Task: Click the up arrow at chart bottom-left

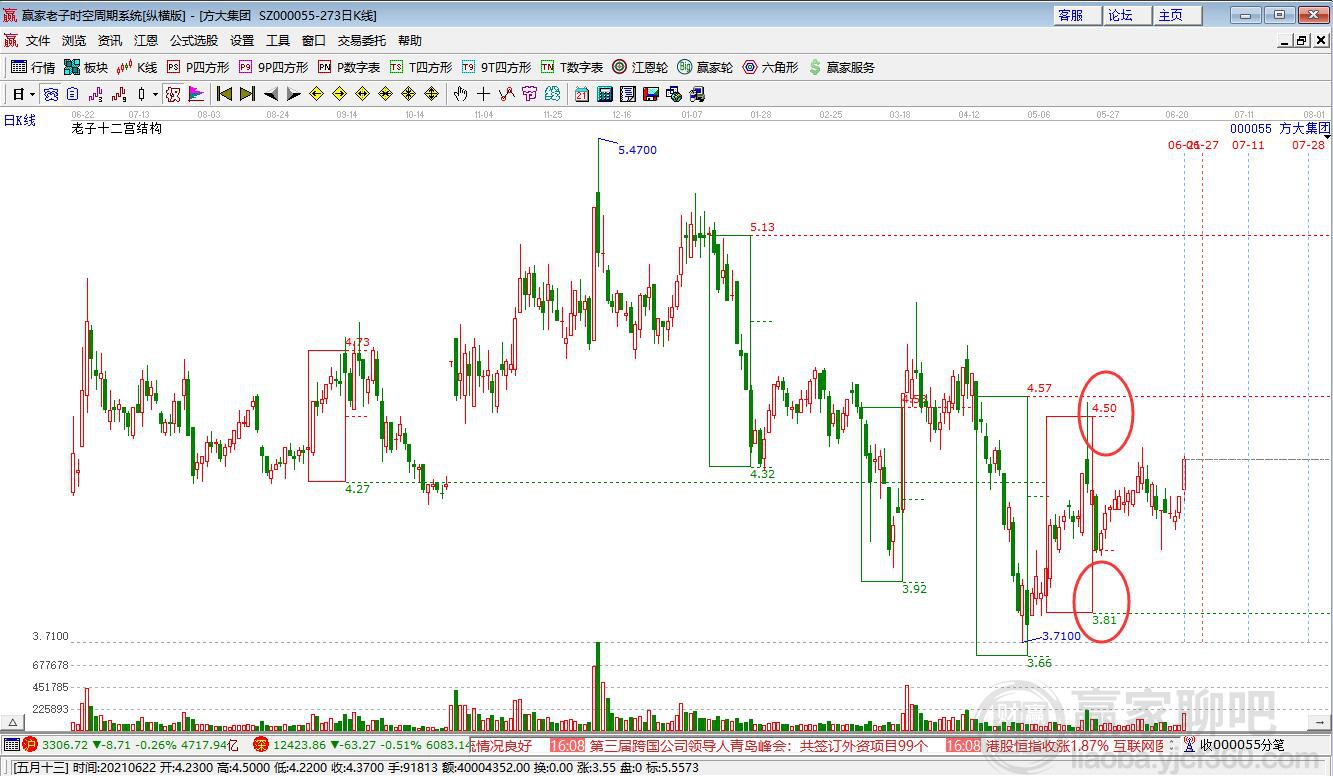Action: click(14, 723)
